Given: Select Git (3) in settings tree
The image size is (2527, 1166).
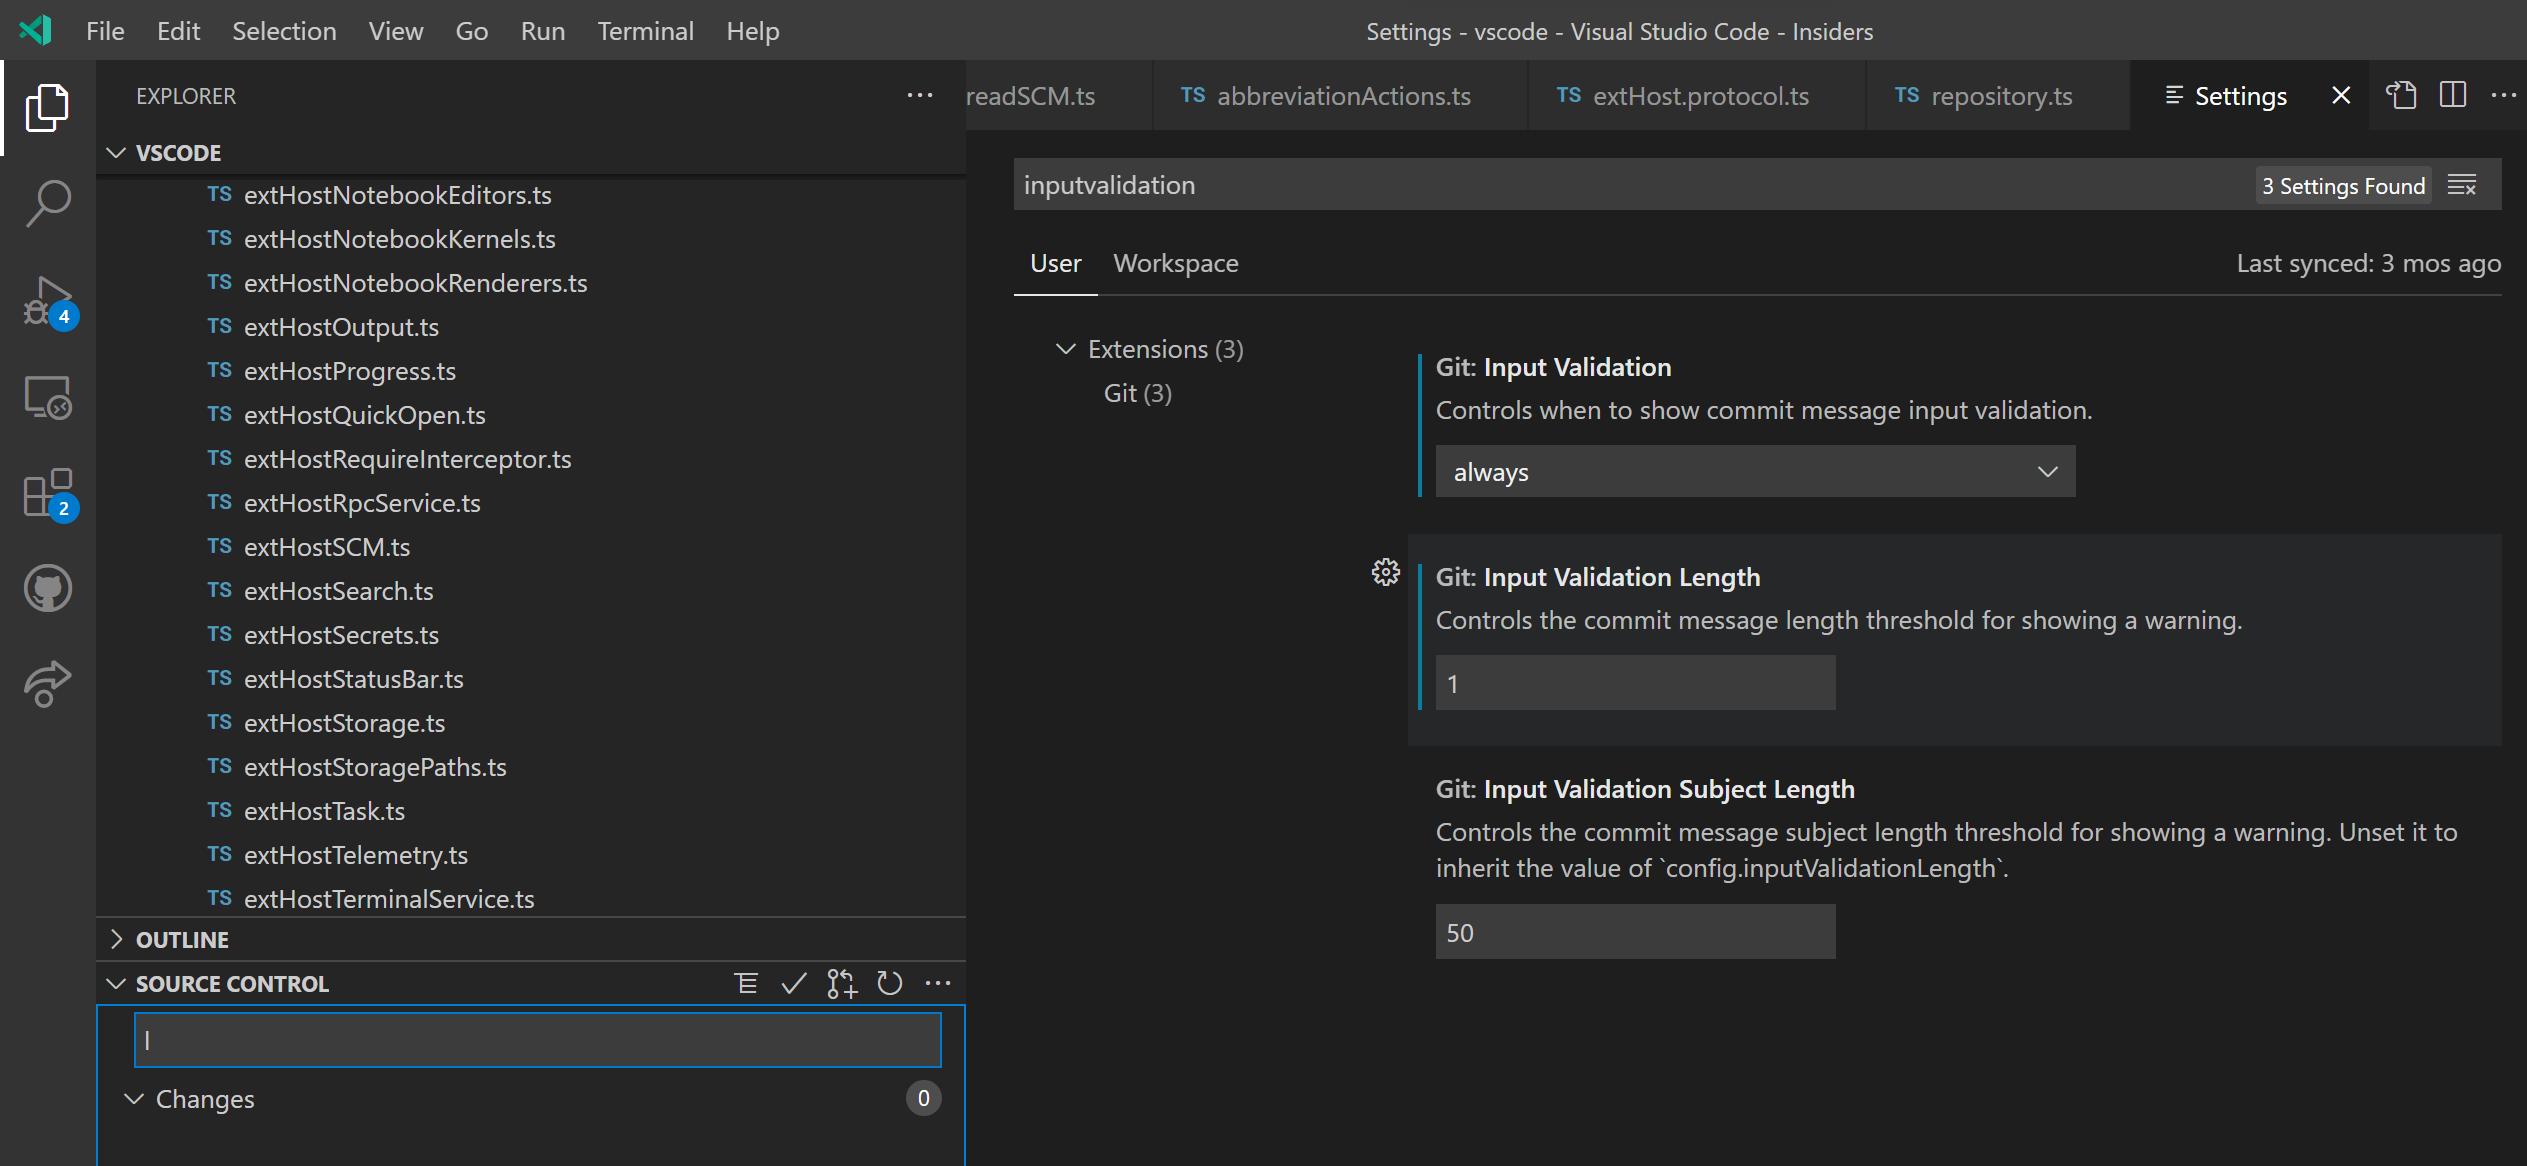Looking at the screenshot, I should point(1137,392).
